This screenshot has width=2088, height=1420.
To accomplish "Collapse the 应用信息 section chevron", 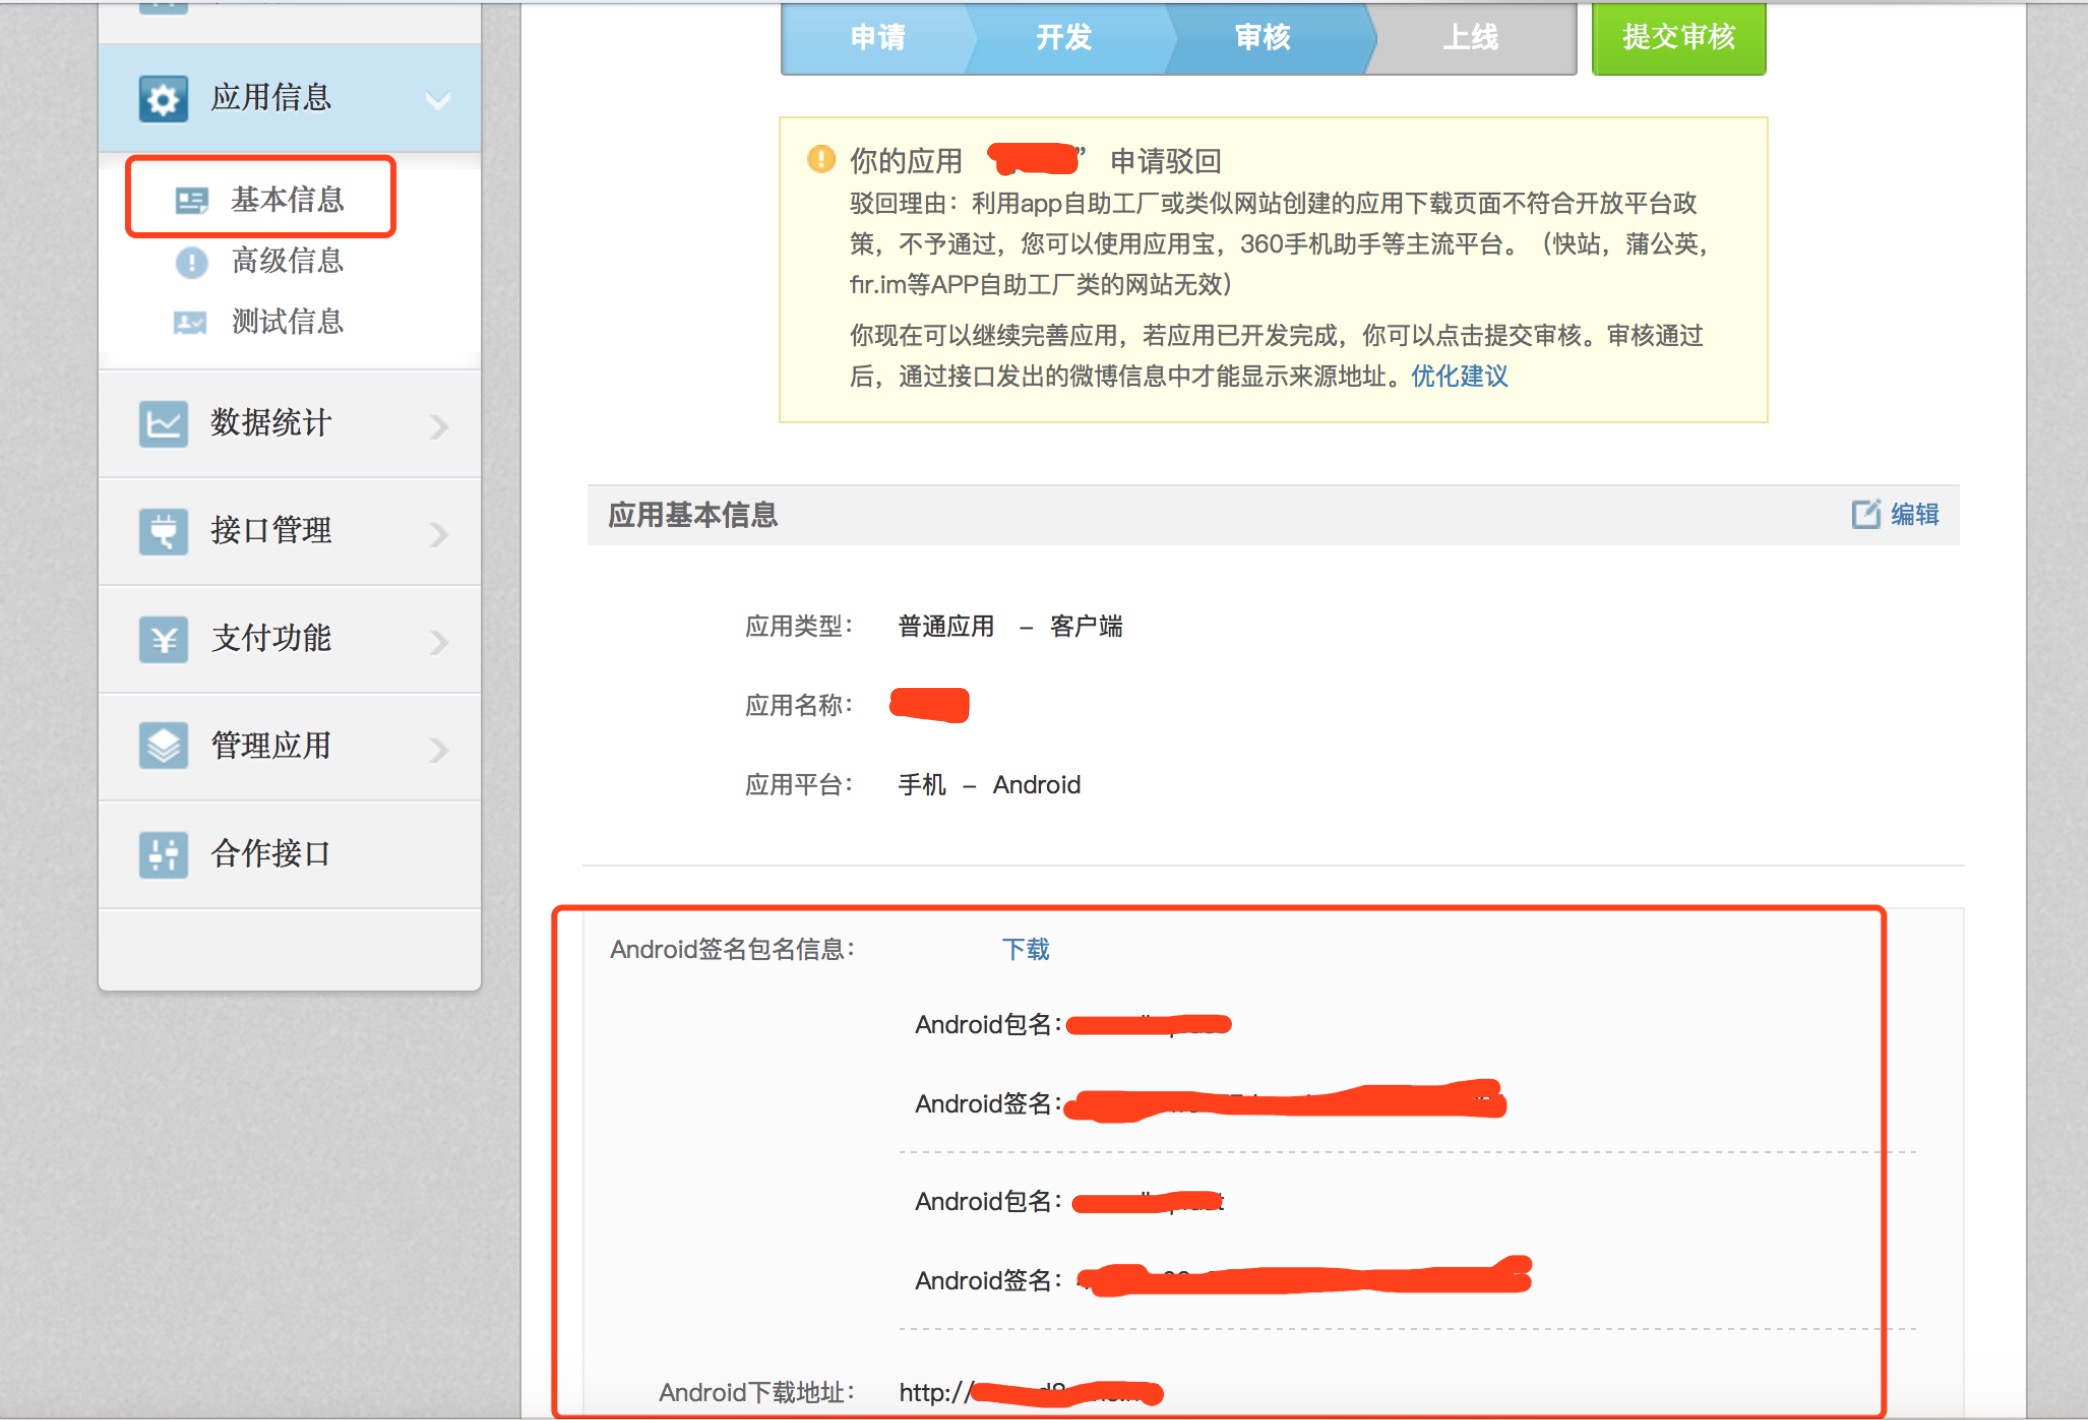I will tap(437, 100).
